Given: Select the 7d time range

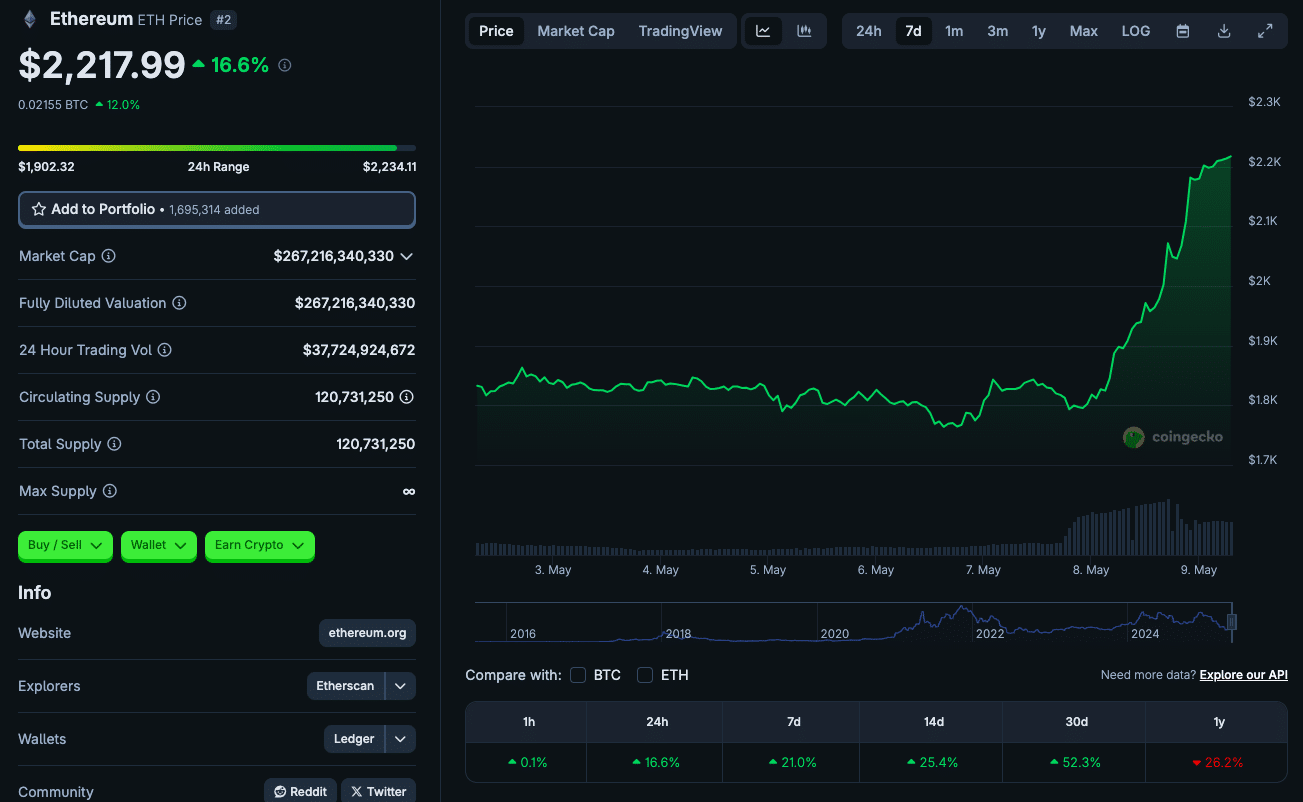Looking at the screenshot, I should tap(913, 31).
